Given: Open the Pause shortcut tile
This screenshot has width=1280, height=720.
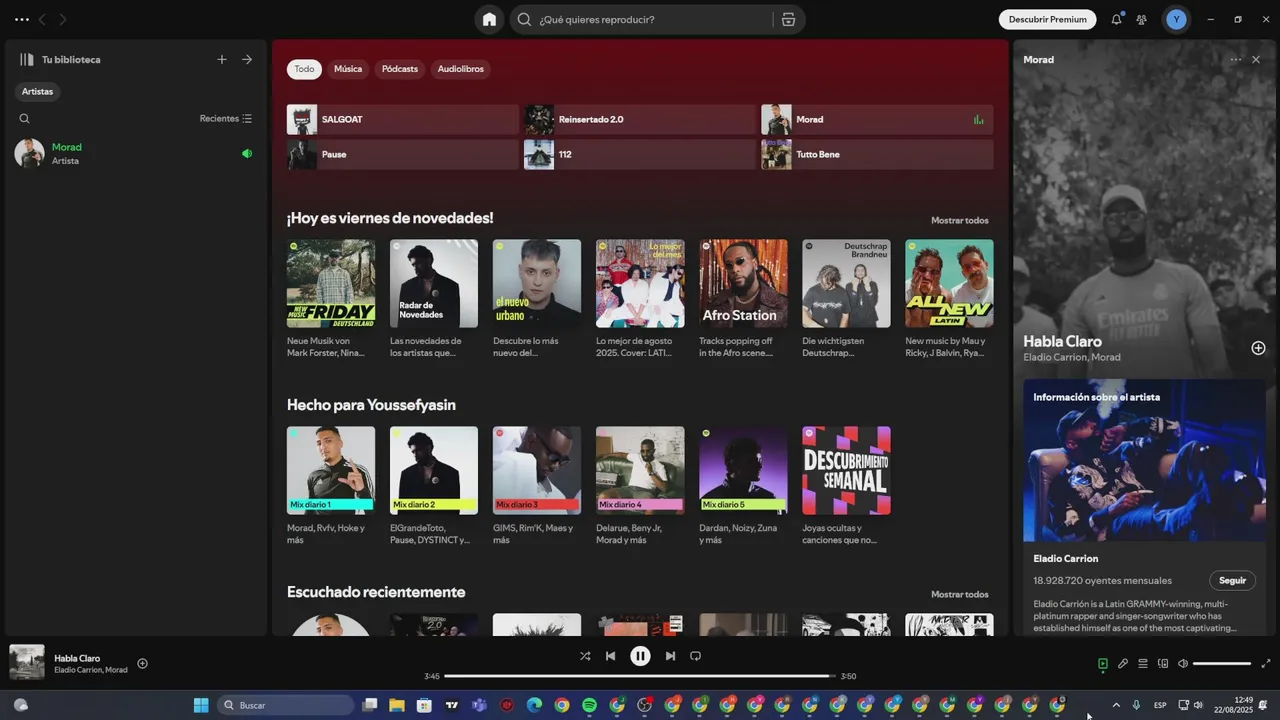Looking at the screenshot, I should click(402, 154).
